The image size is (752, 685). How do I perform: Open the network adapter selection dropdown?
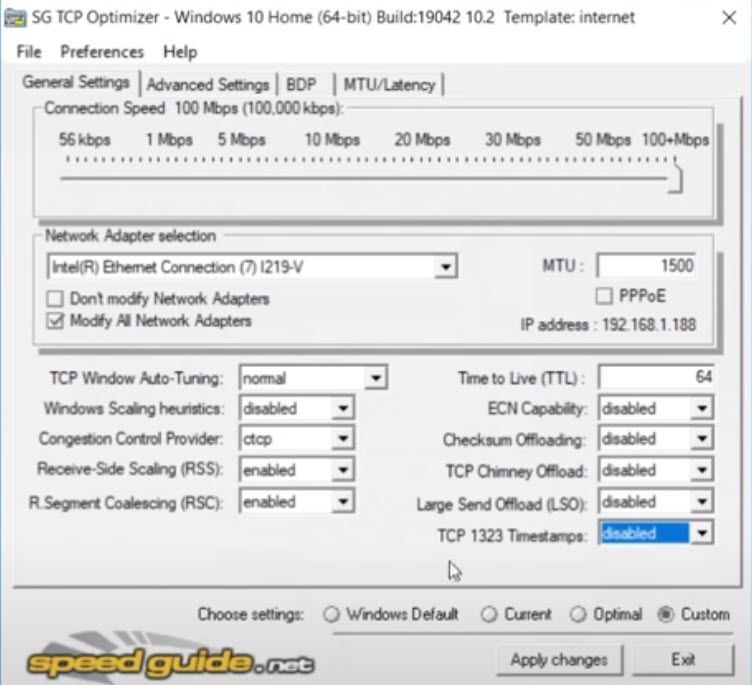click(x=446, y=267)
